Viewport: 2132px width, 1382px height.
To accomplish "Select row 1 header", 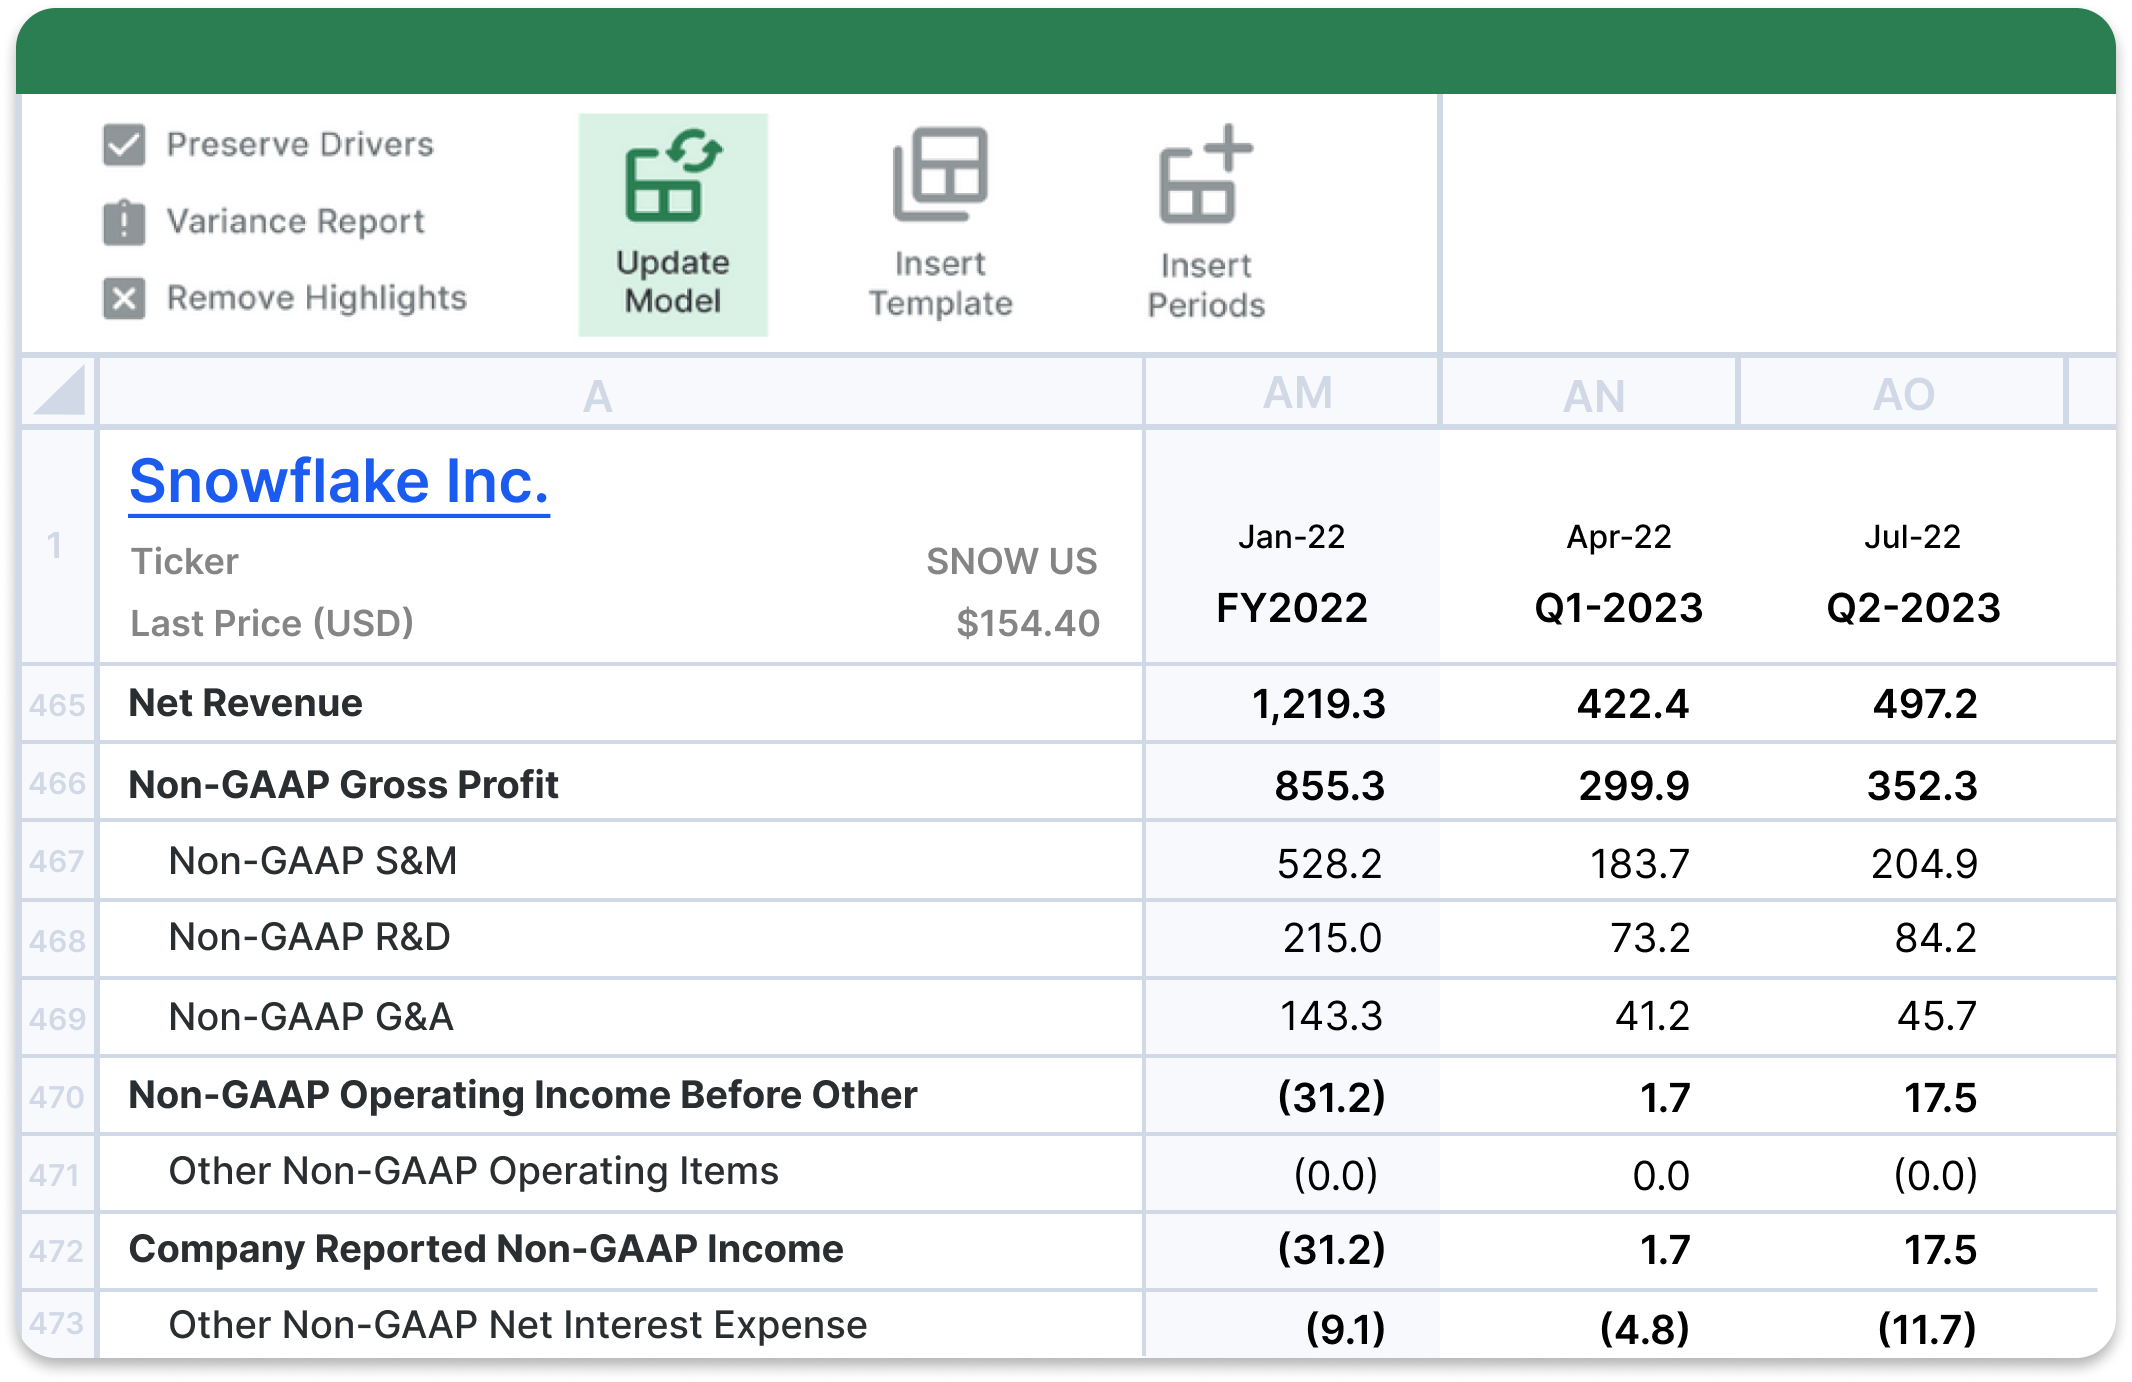I will (58, 546).
